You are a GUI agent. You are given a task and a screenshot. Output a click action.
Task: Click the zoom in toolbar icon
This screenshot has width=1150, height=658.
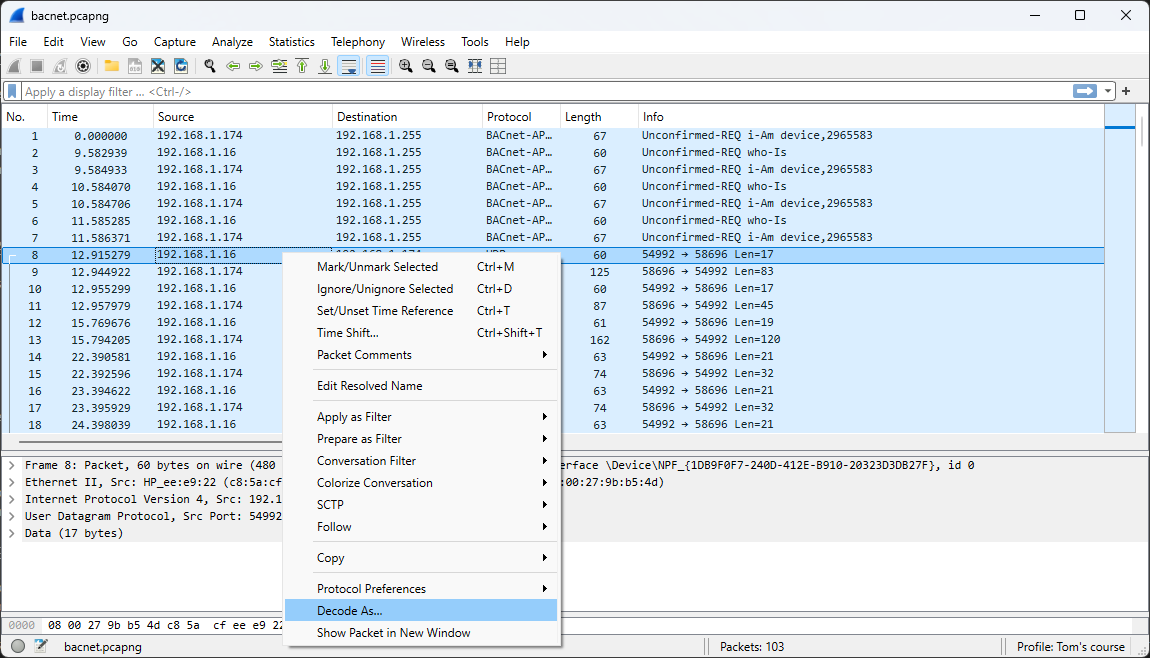click(x=405, y=66)
